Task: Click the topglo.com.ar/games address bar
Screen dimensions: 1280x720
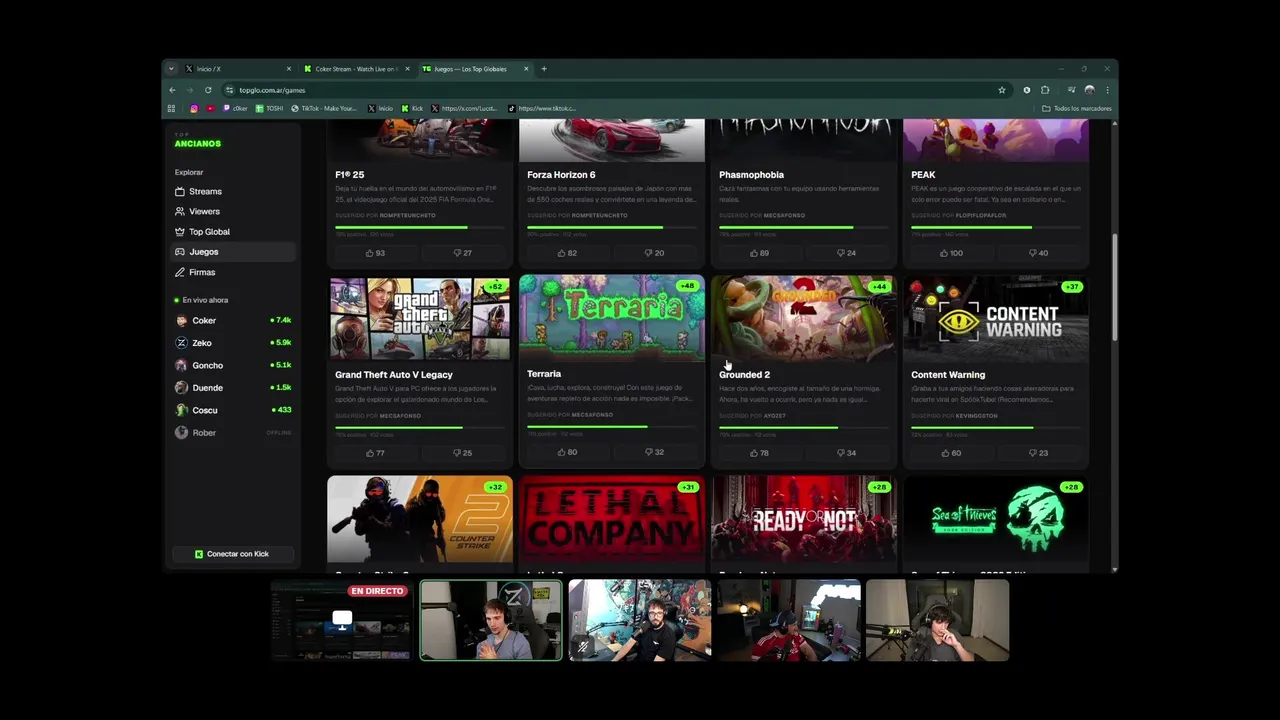Action: coord(615,90)
